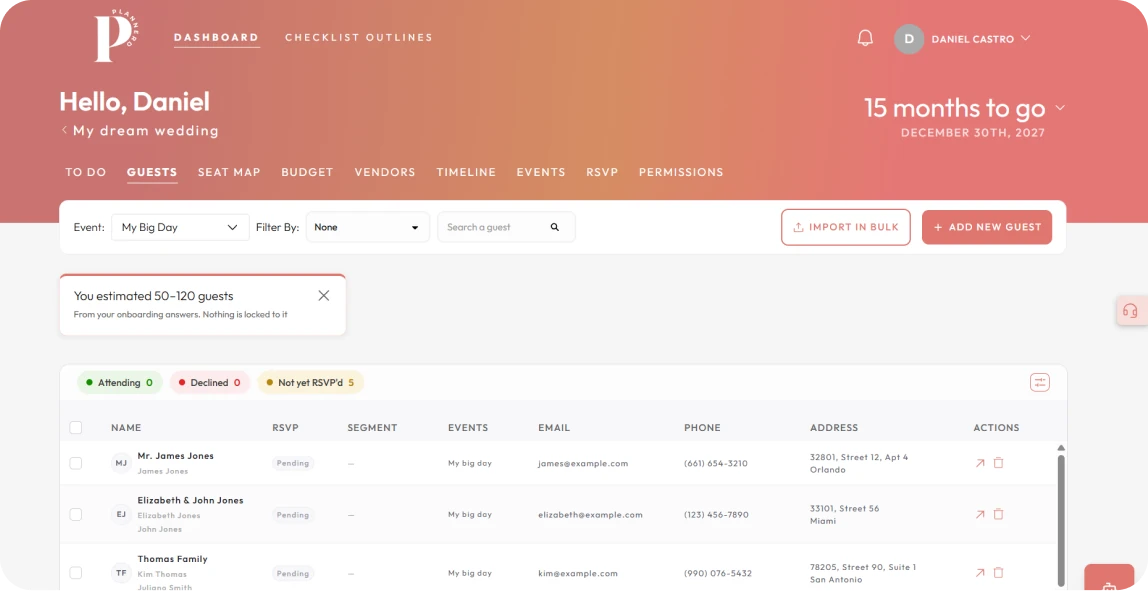
Task: Click the Planner P logo
Action: [116, 38]
